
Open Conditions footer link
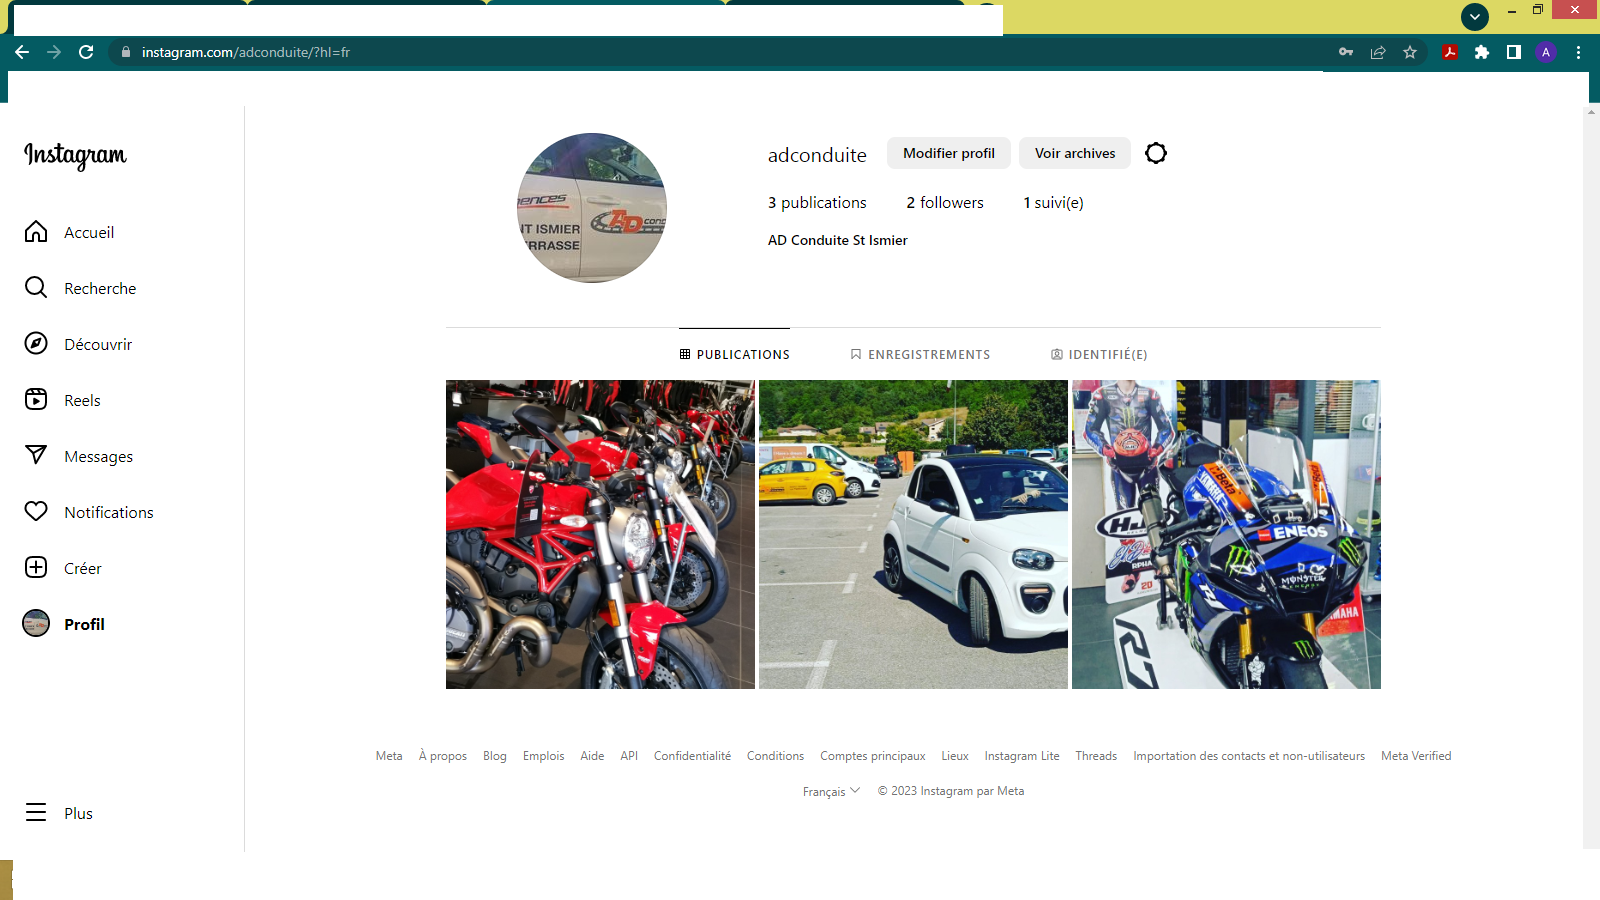pos(775,756)
